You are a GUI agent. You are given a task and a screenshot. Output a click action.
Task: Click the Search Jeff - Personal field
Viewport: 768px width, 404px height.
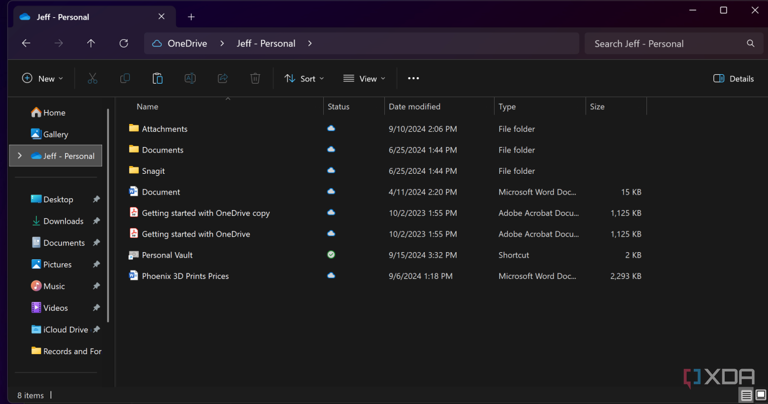coord(674,44)
